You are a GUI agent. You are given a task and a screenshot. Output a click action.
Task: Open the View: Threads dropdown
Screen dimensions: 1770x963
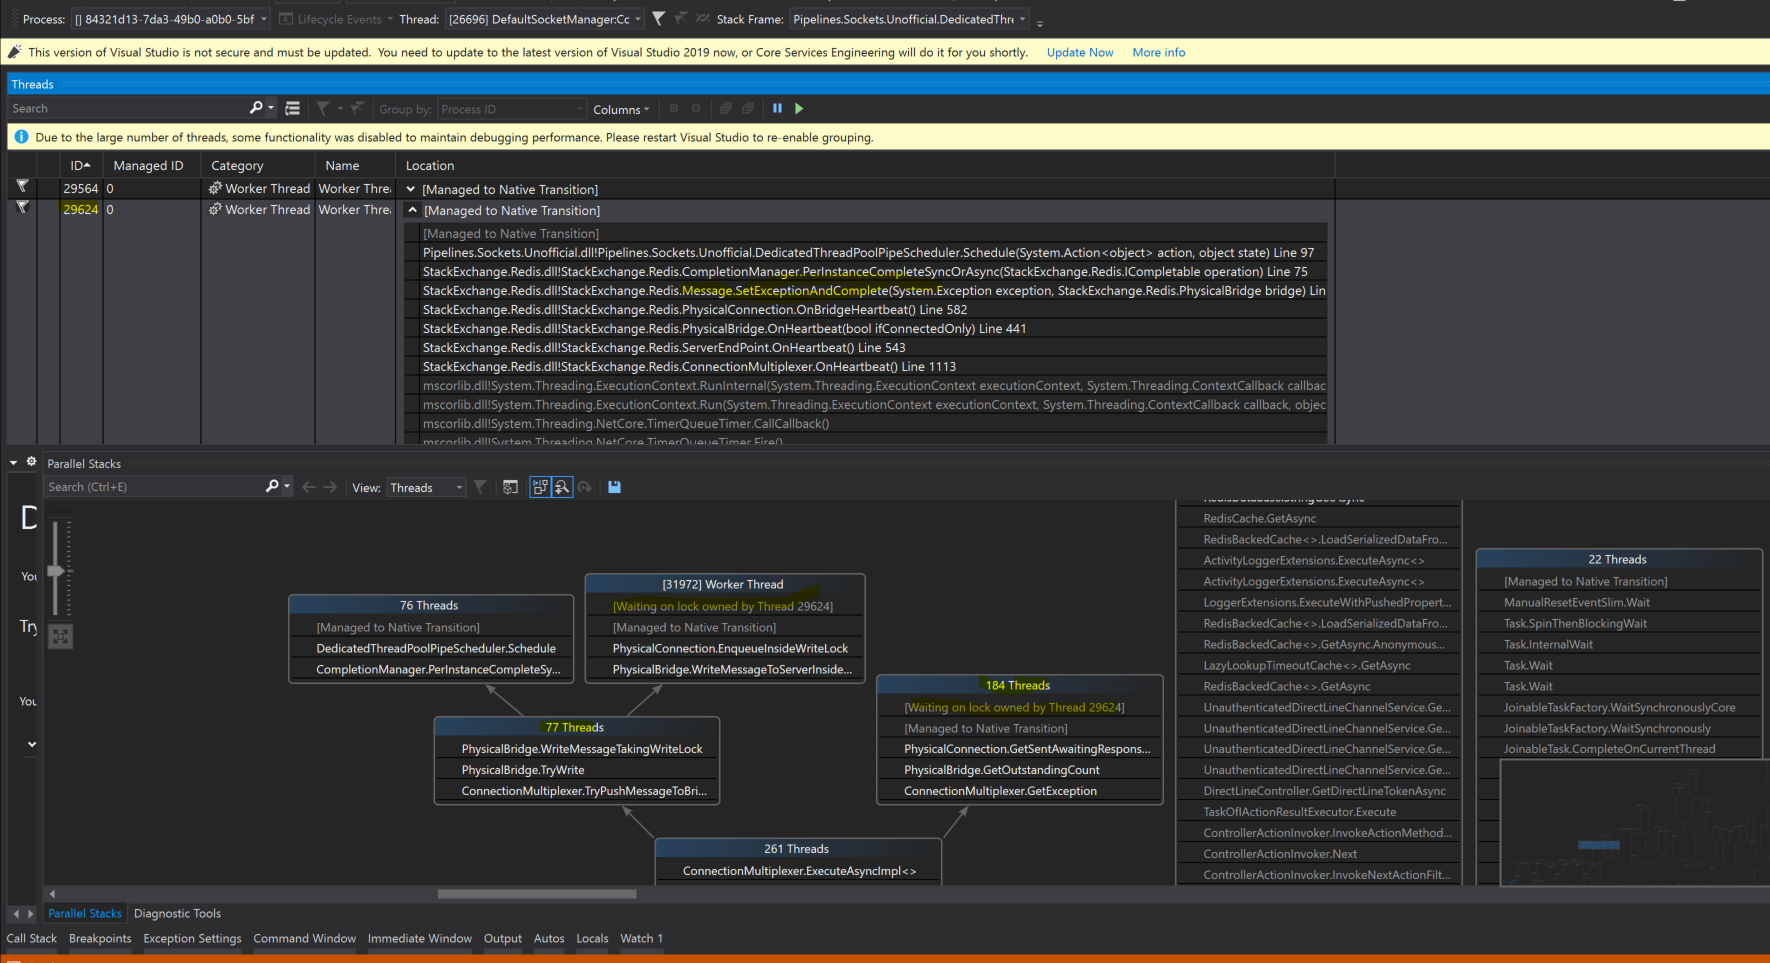coord(426,487)
